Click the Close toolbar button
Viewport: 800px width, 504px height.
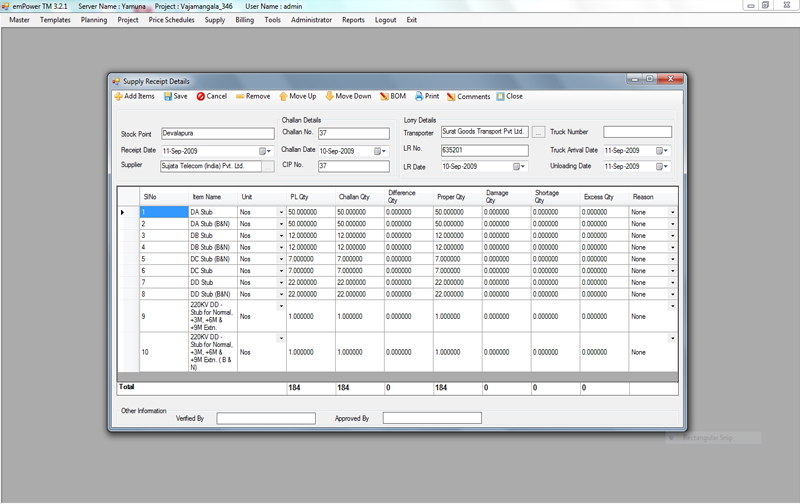pos(509,97)
